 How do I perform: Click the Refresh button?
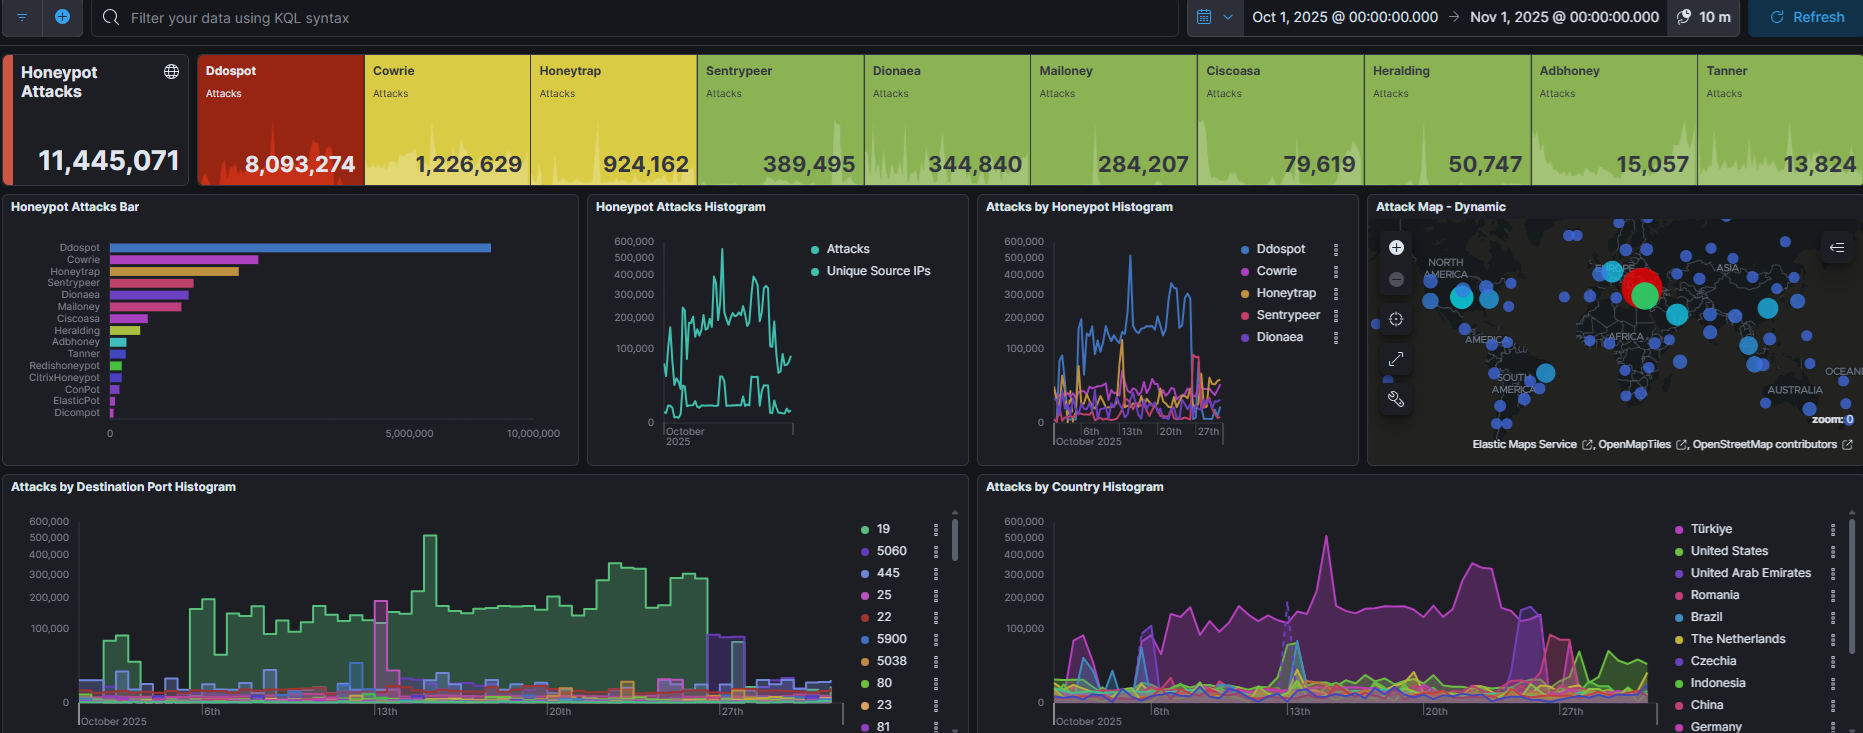pyautogui.click(x=1806, y=17)
